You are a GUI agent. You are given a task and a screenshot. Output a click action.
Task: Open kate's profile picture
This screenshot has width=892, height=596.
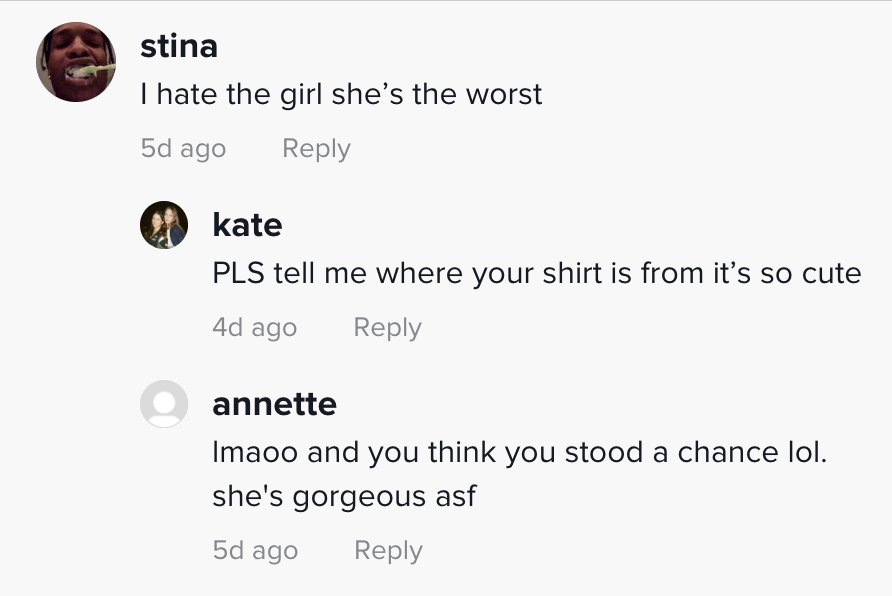tap(164, 225)
